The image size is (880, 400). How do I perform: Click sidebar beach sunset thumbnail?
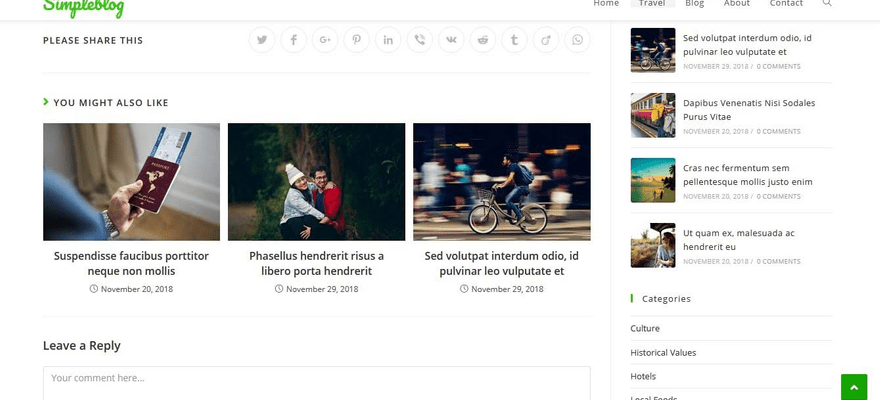[x=653, y=181]
